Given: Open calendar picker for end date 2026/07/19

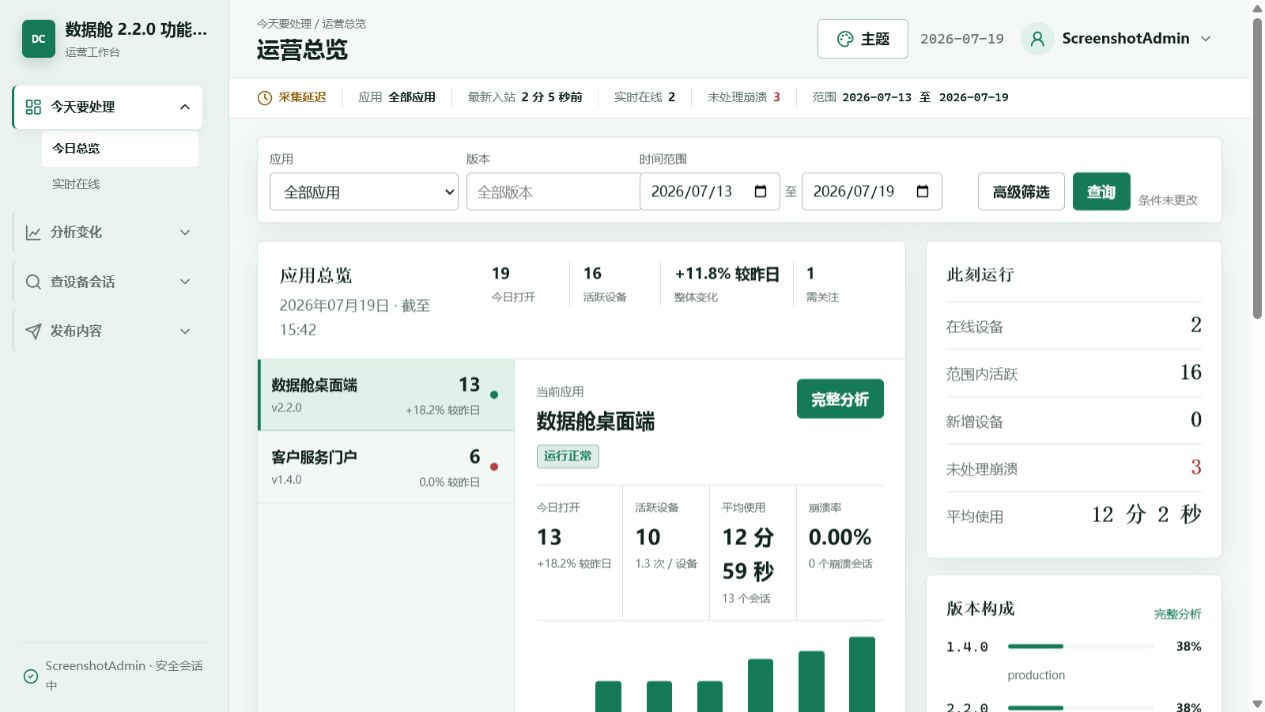Looking at the screenshot, I should pyautogui.click(x=922, y=191).
